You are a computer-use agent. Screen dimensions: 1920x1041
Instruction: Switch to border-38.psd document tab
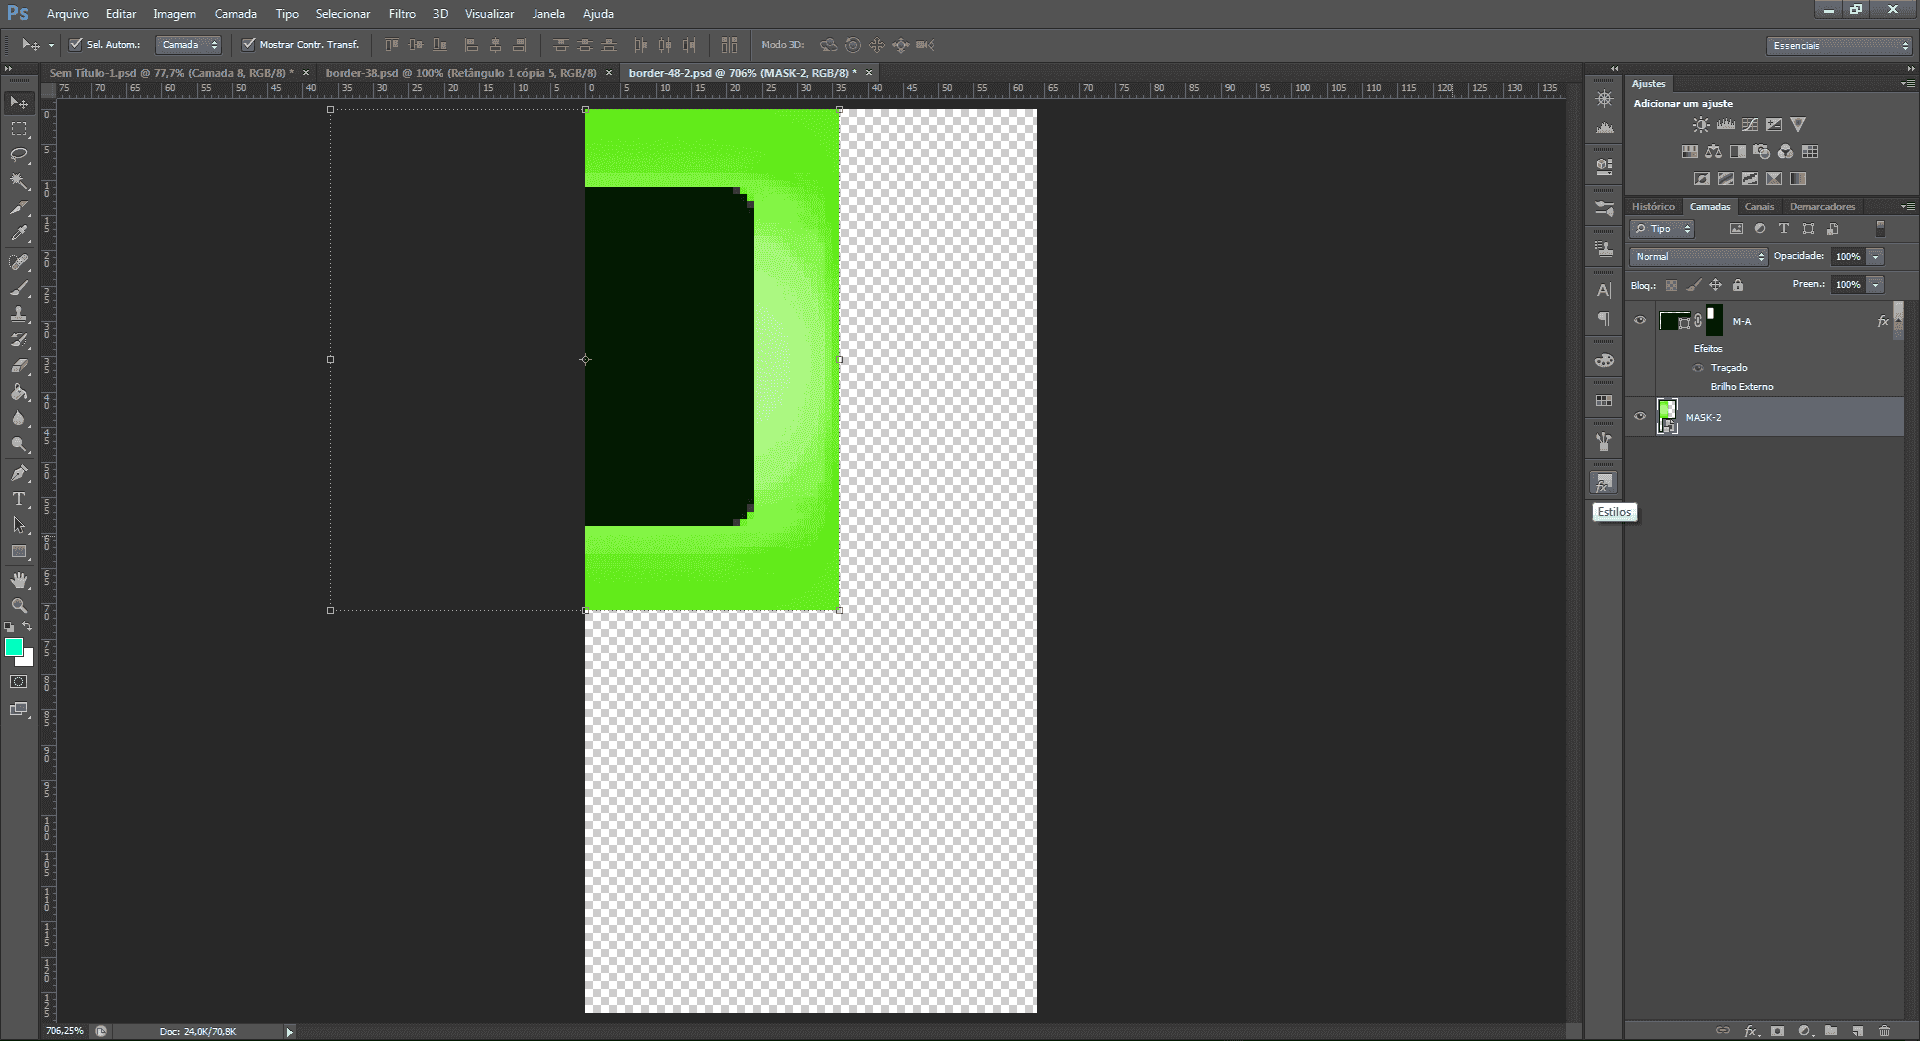(461, 73)
